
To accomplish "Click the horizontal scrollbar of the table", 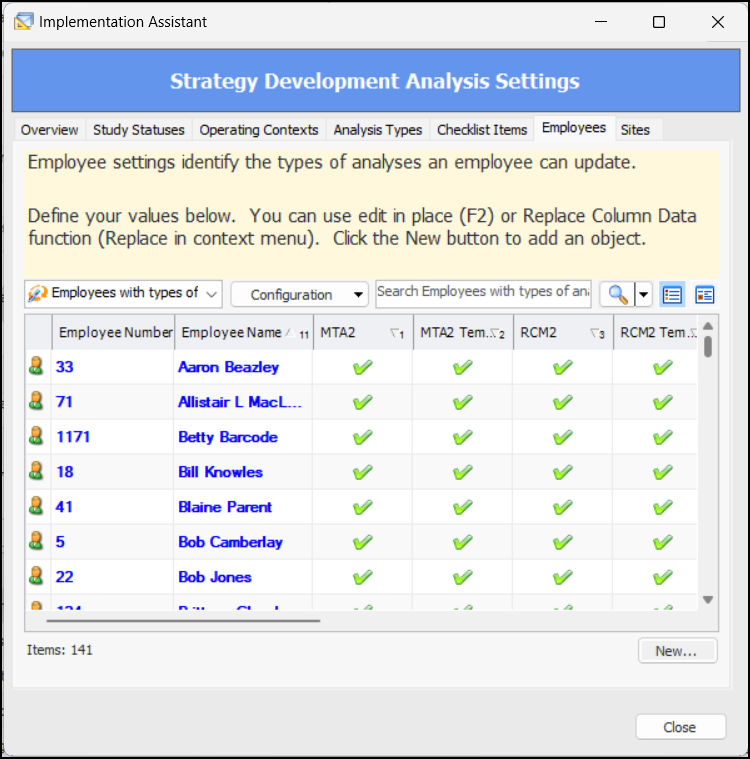I will 183,621.
